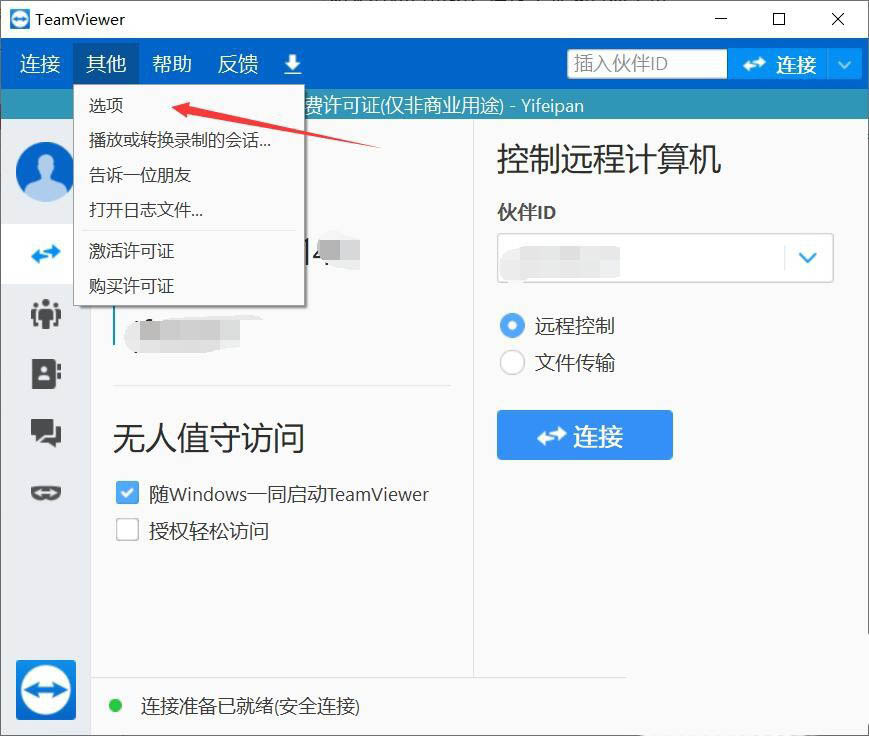869x736 pixels.
Task: Click the TeamViewer logo at bottom left
Action: [x=45, y=690]
